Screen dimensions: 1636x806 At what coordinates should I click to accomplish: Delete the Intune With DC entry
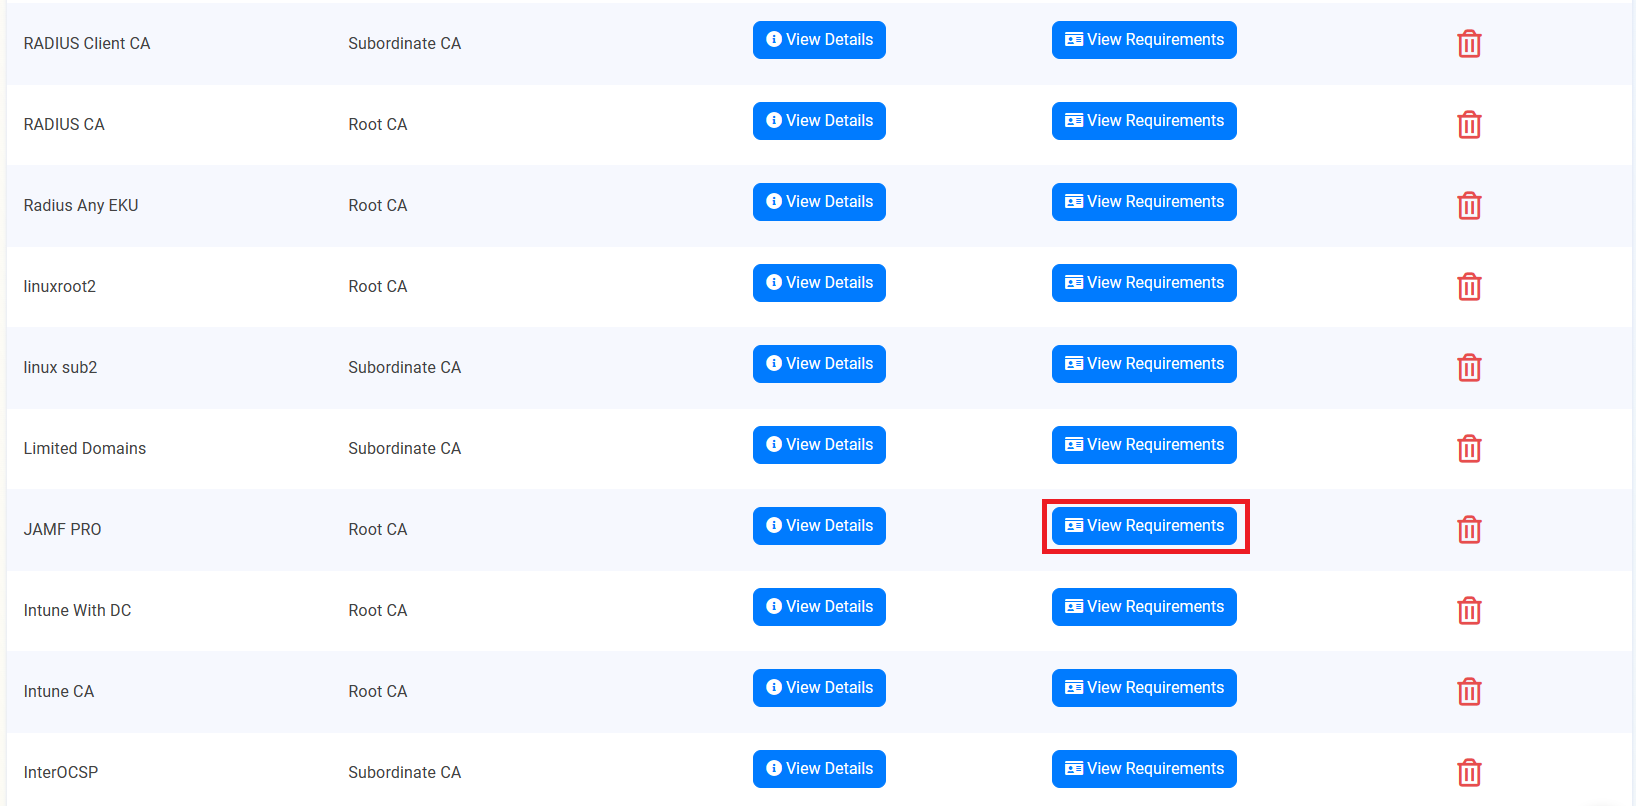(1468, 611)
